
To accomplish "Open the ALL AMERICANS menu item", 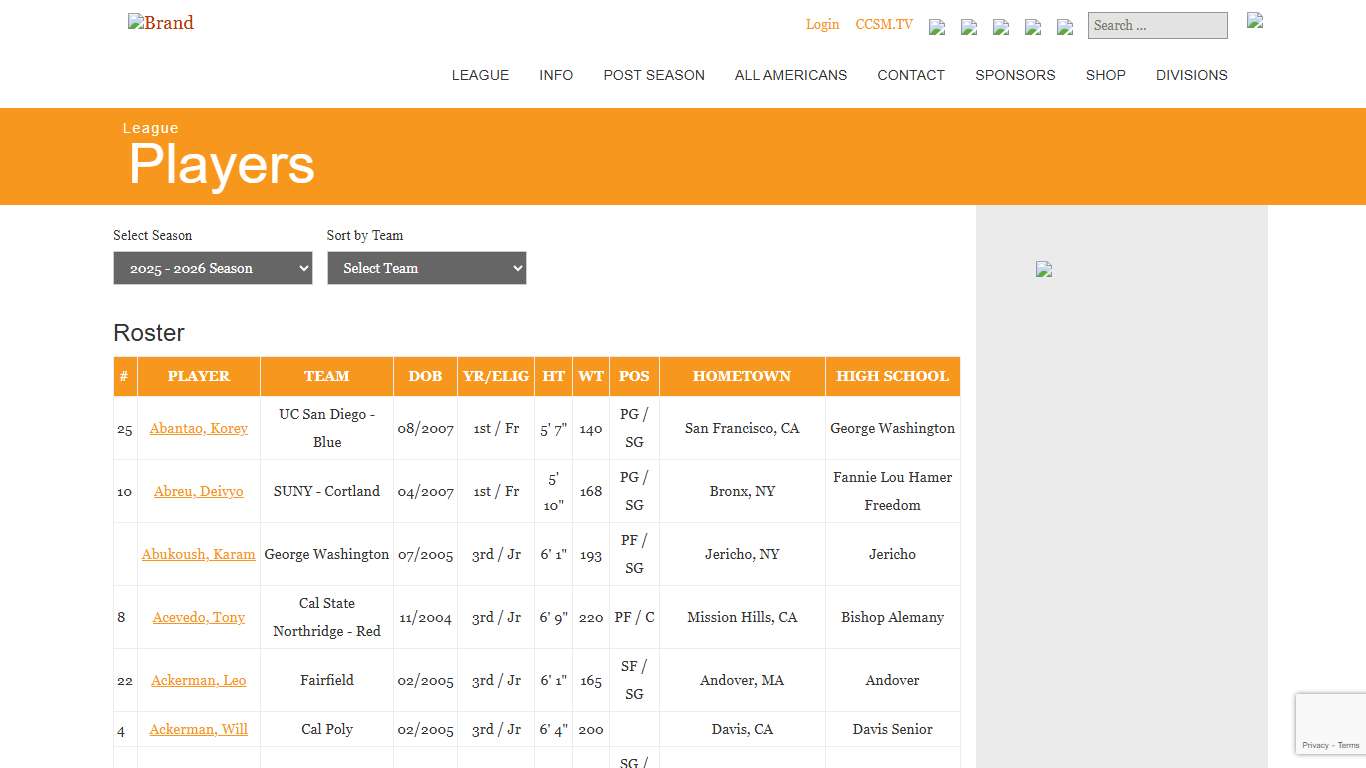I will (791, 75).
